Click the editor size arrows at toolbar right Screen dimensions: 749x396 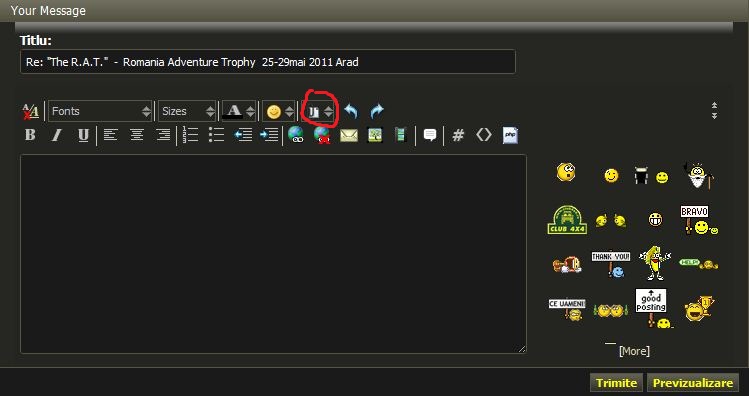point(714,111)
